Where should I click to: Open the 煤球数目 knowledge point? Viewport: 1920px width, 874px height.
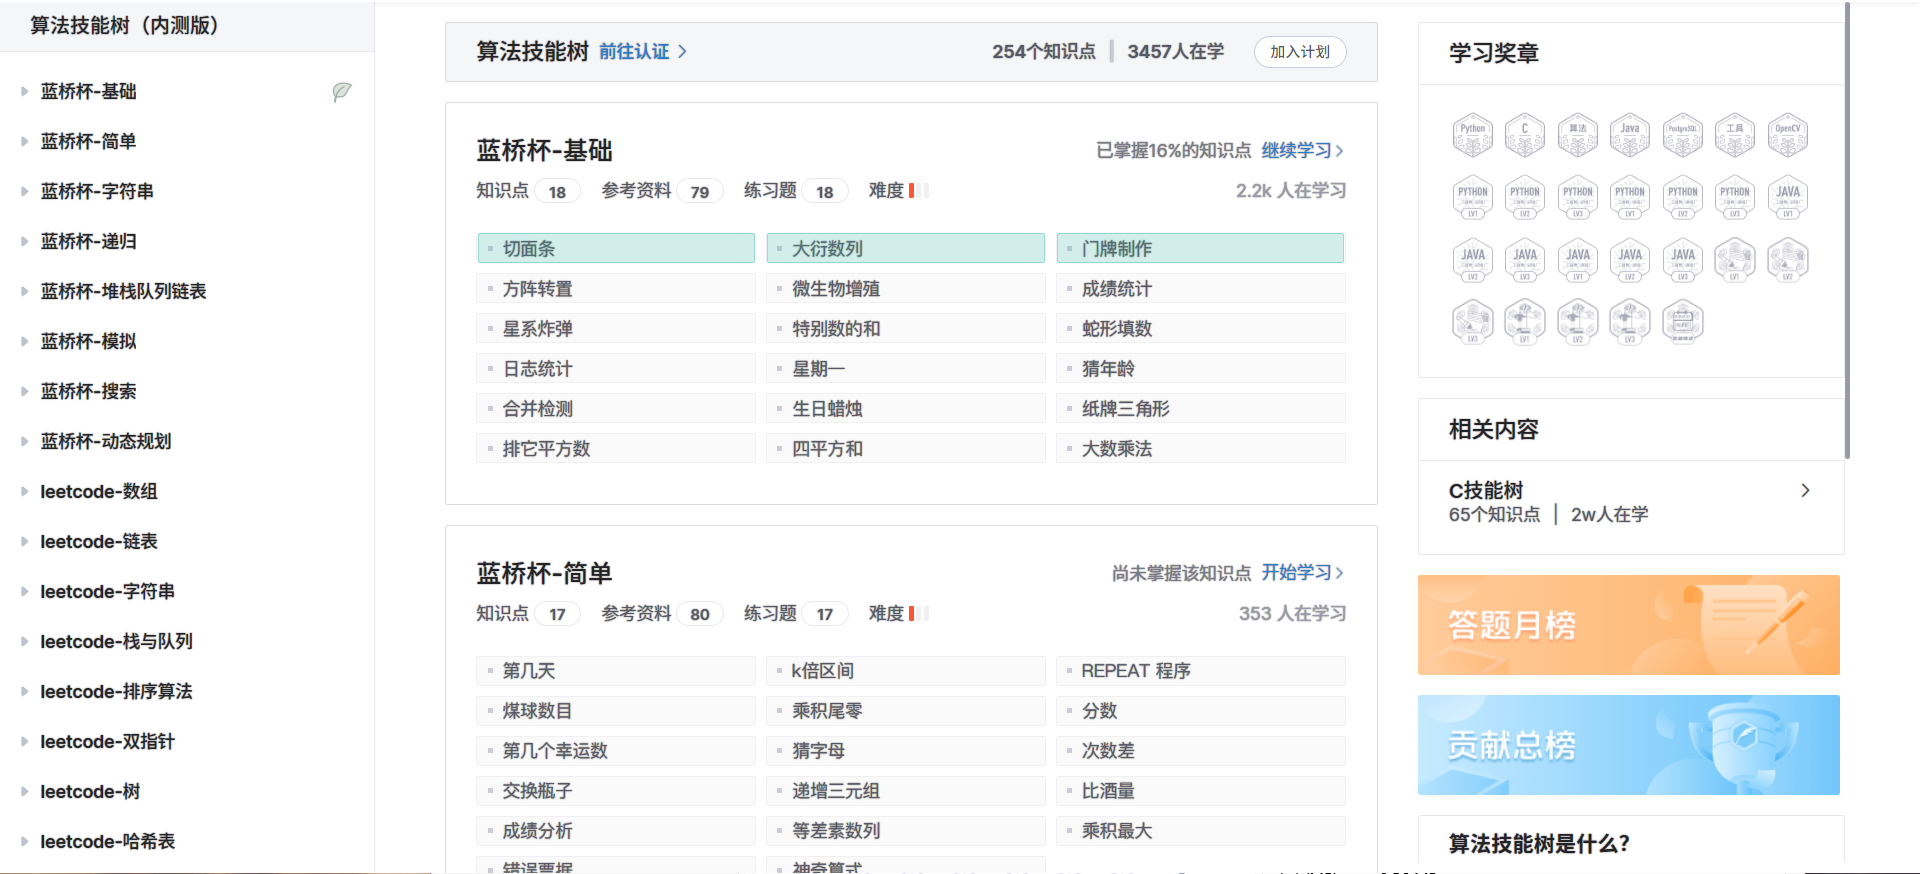[x=616, y=710]
